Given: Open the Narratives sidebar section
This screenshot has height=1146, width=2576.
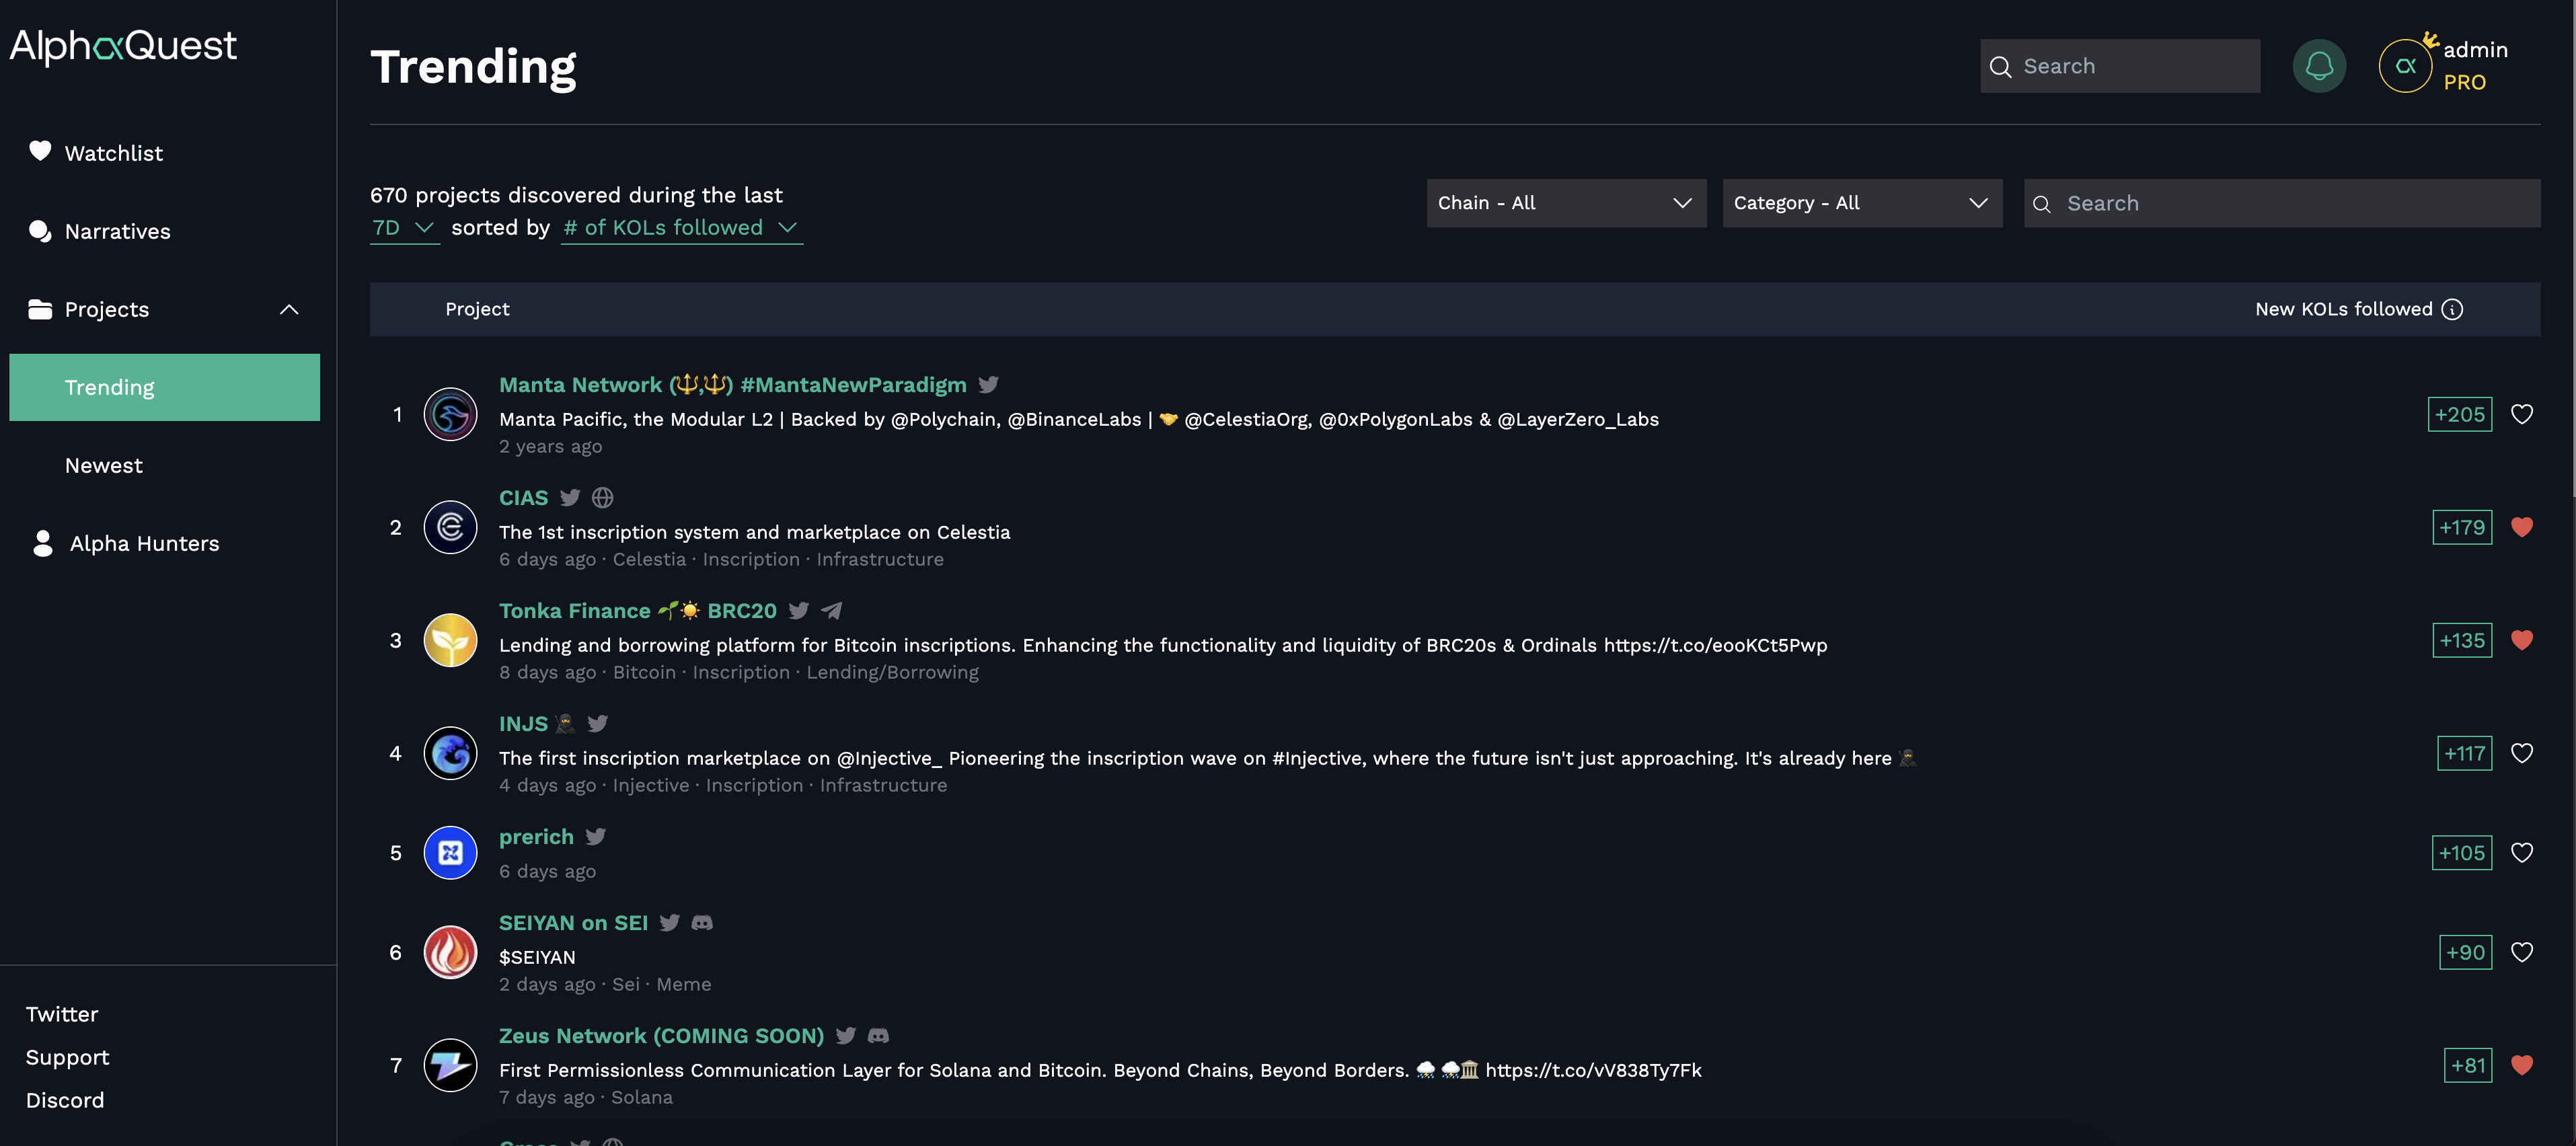Looking at the screenshot, I should pyautogui.click(x=117, y=231).
